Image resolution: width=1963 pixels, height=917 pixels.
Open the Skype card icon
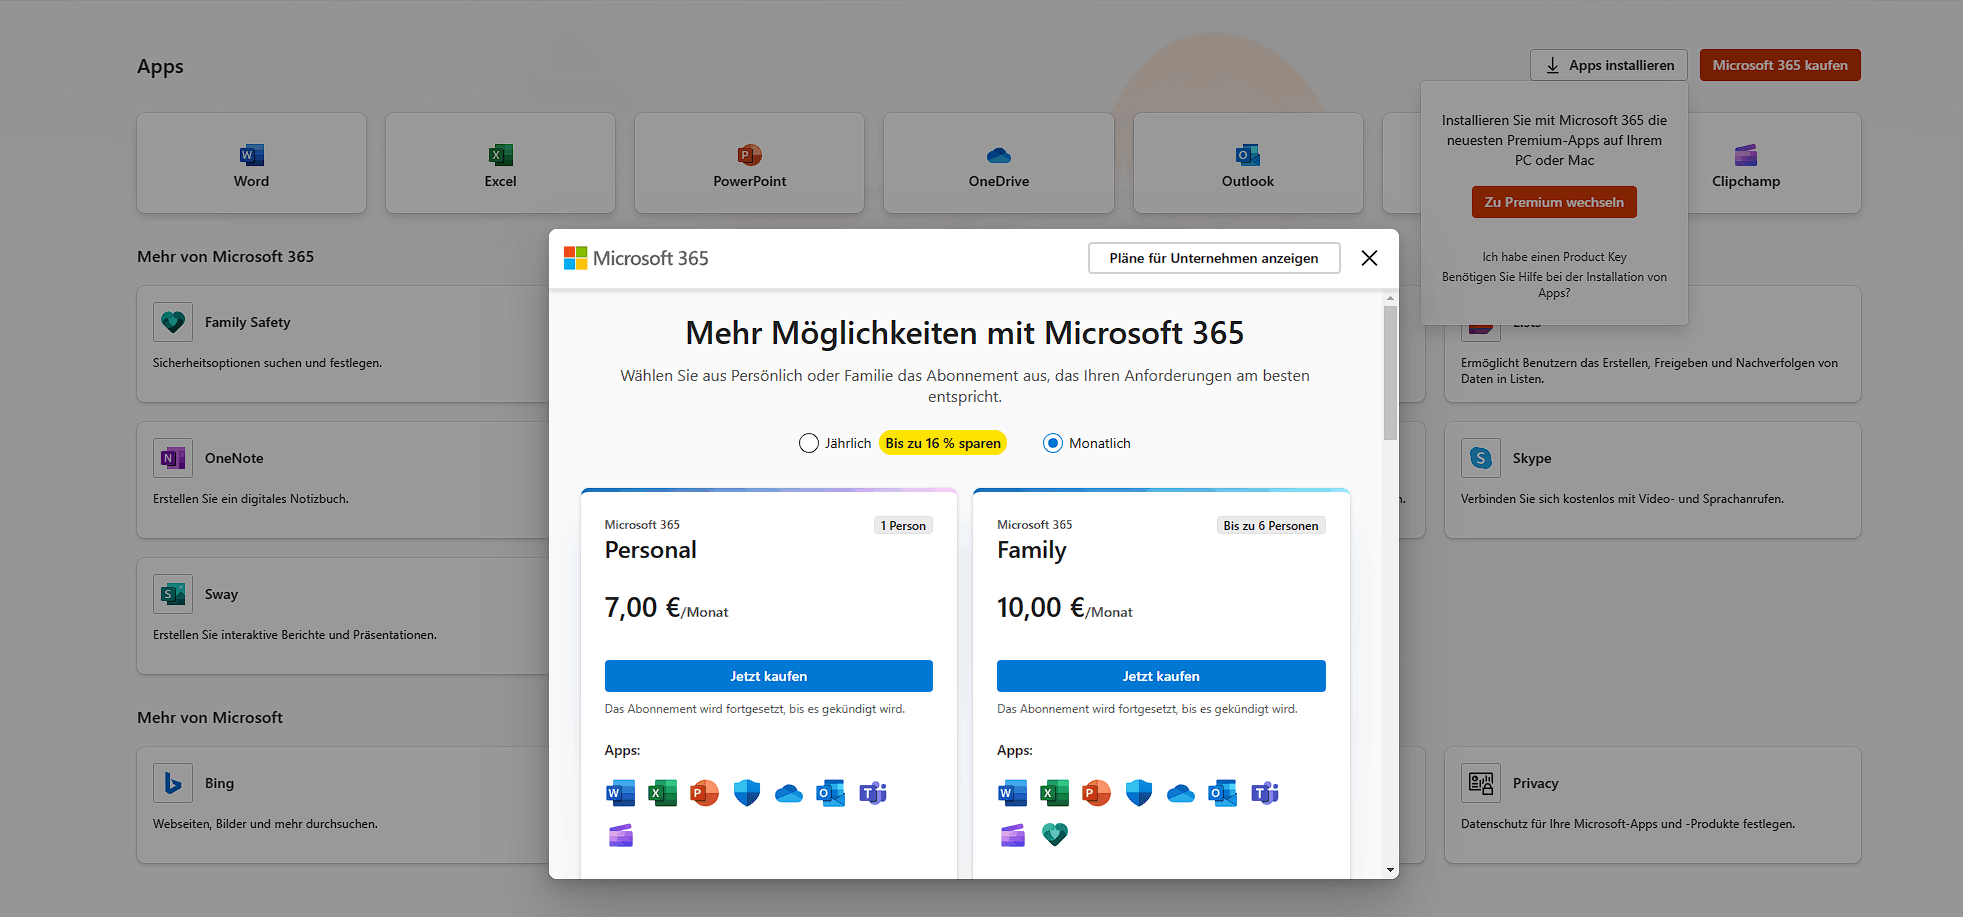(1481, 458)
